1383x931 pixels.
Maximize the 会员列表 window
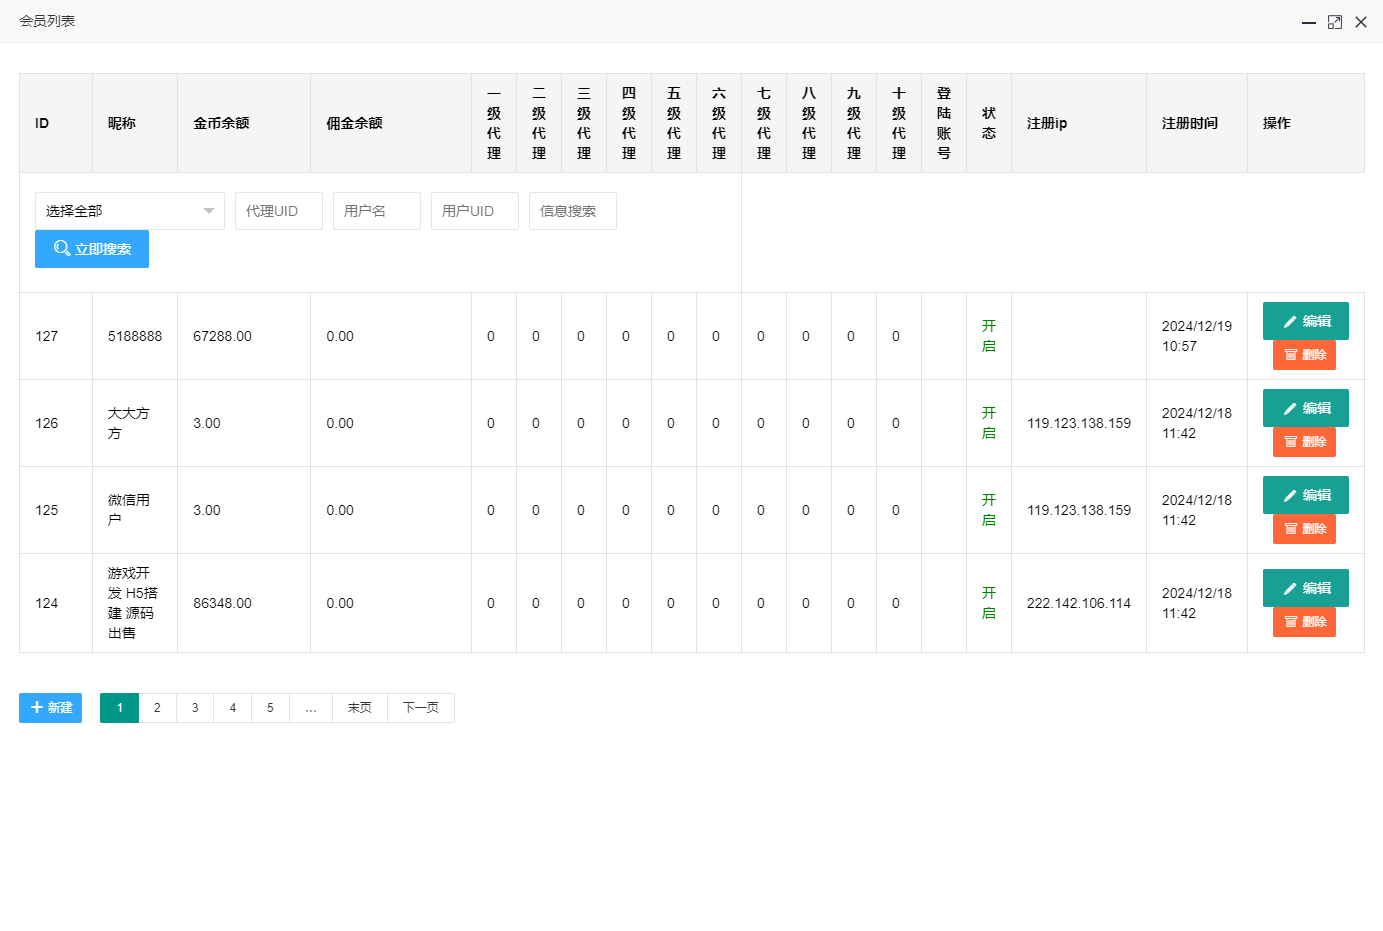pos(1334,22)
